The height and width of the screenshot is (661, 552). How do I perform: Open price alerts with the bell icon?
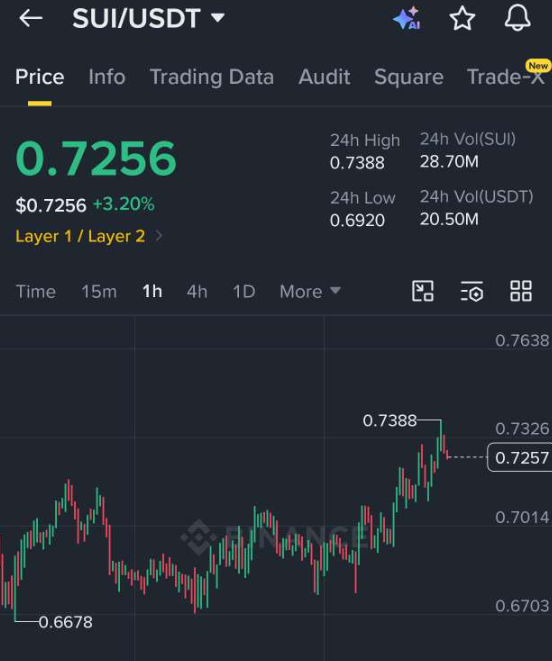tap(517, 18)
